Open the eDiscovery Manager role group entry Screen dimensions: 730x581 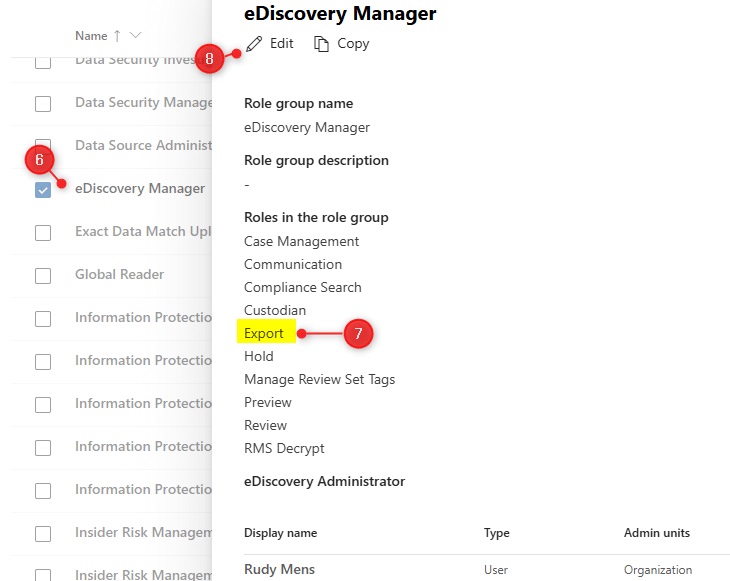(x=140, y=189)
